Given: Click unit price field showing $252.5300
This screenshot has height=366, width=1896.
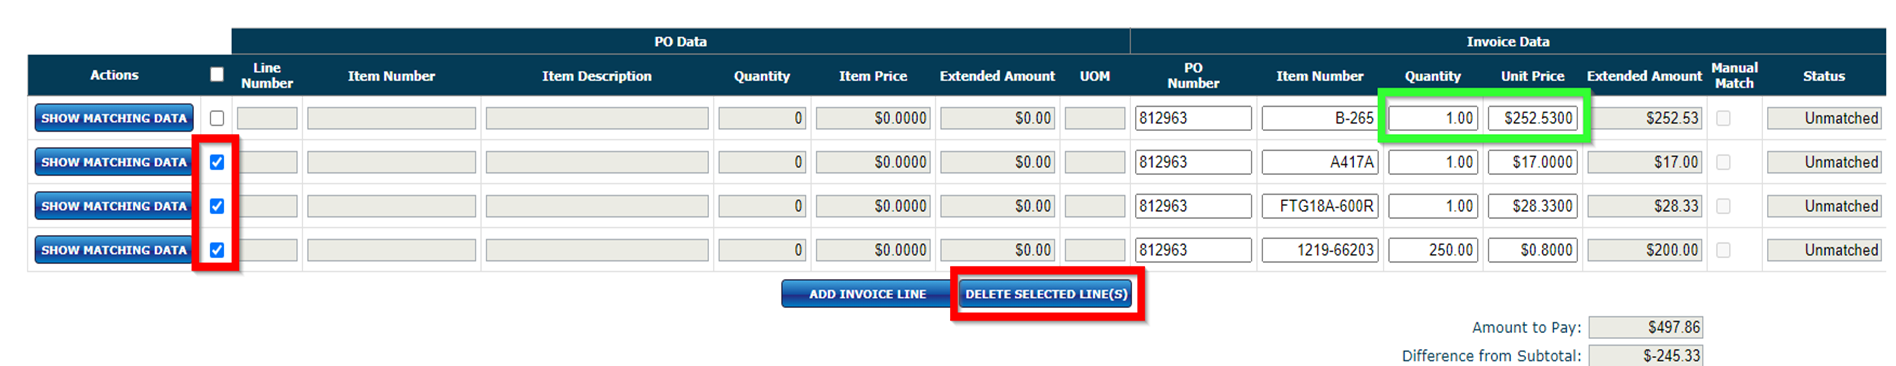Looking at the screenshot, I should pyautogui.click(x=1532, y=118).
